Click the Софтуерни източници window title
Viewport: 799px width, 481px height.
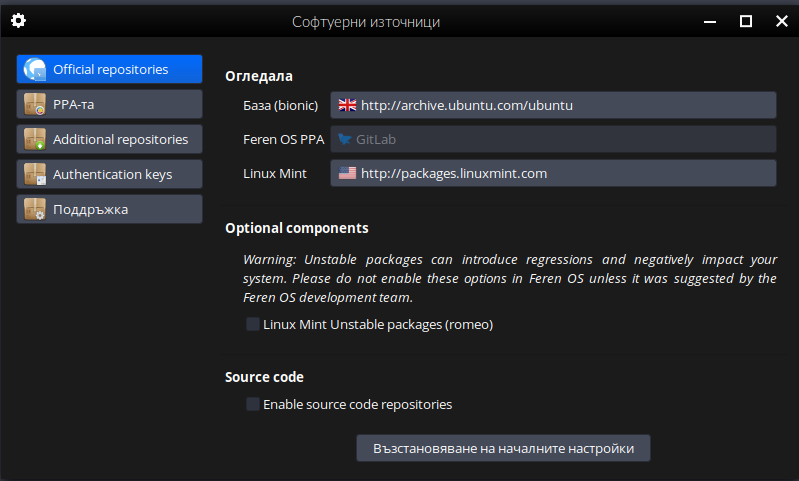(366, 22)
